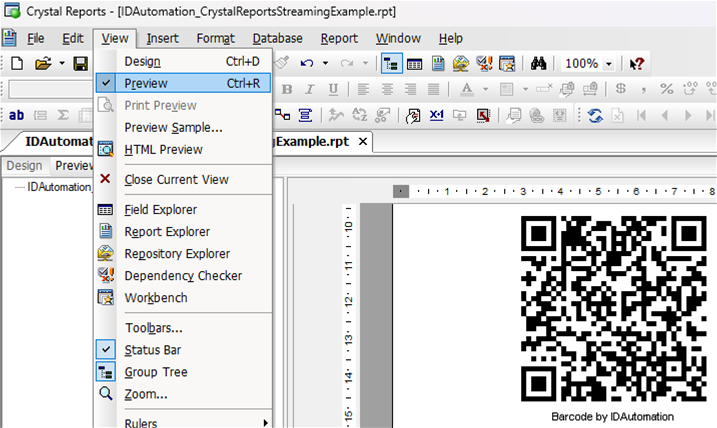
Task: Toggle Bold formatting
Action: 287,89
